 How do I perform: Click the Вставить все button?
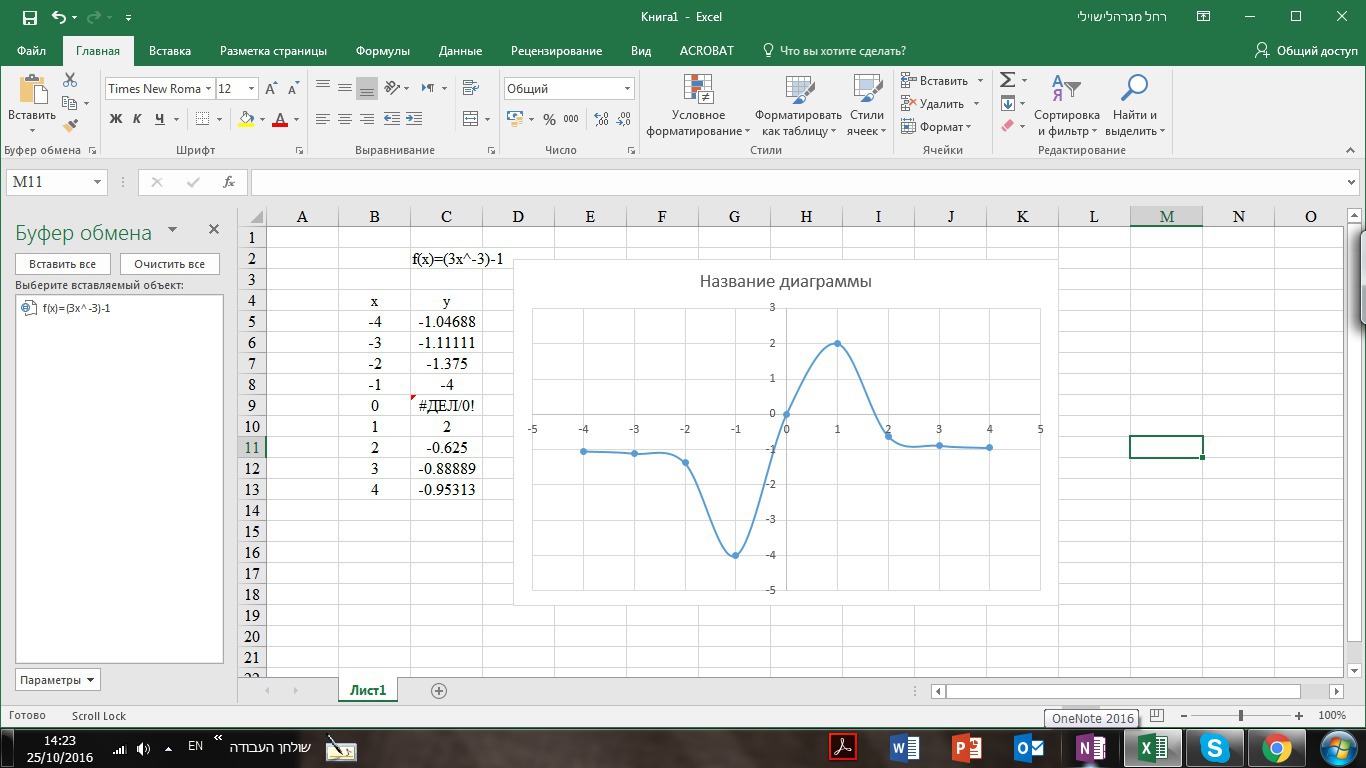coord(62,264)
